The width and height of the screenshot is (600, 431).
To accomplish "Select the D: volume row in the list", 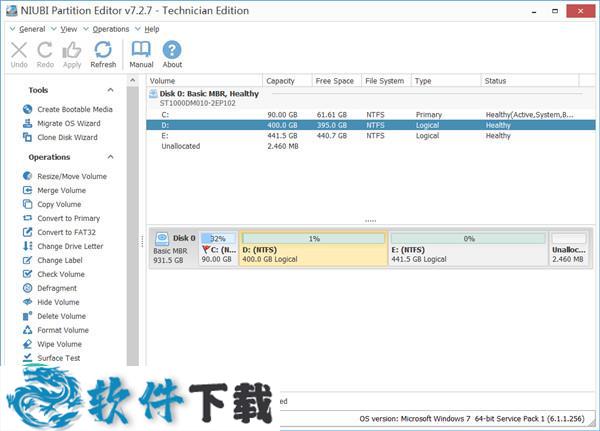I will point(370,125).
